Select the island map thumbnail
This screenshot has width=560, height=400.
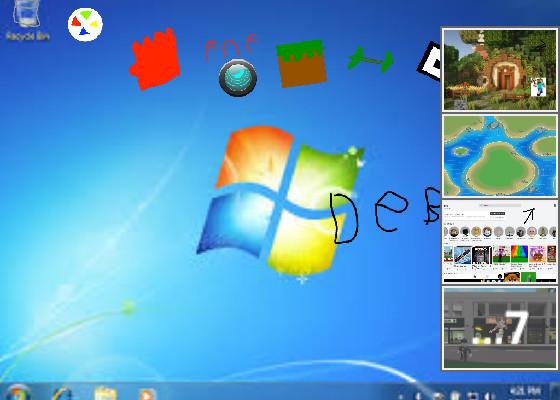pyautogui.click(x=500, y=156)
